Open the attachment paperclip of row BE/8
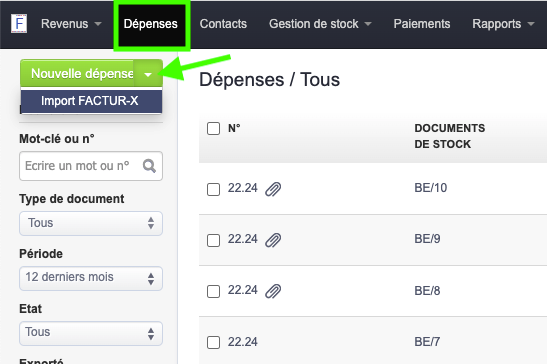This screenshot has width=547, height=364. click(273, 291)
